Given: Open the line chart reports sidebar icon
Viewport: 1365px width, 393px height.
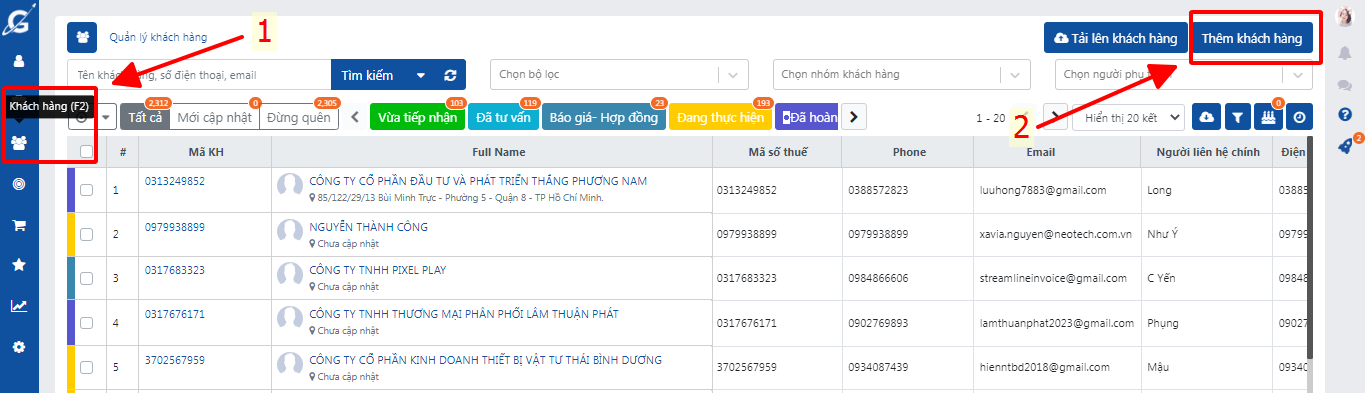Looking at the screenshot, I should (x=19, y=306).
